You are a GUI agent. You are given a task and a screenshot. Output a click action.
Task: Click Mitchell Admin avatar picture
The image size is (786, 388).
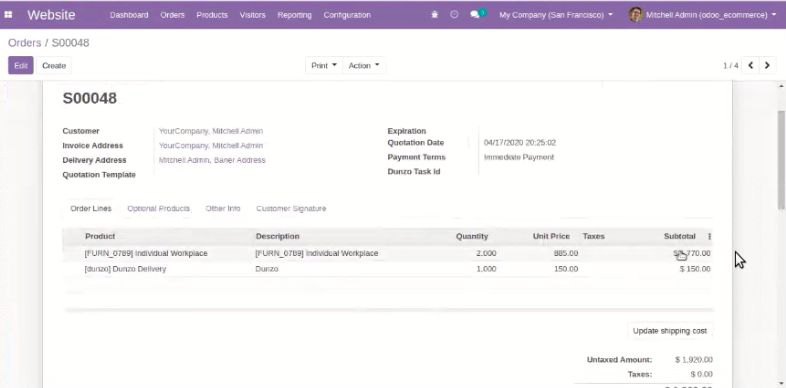(x=636, y=15)
